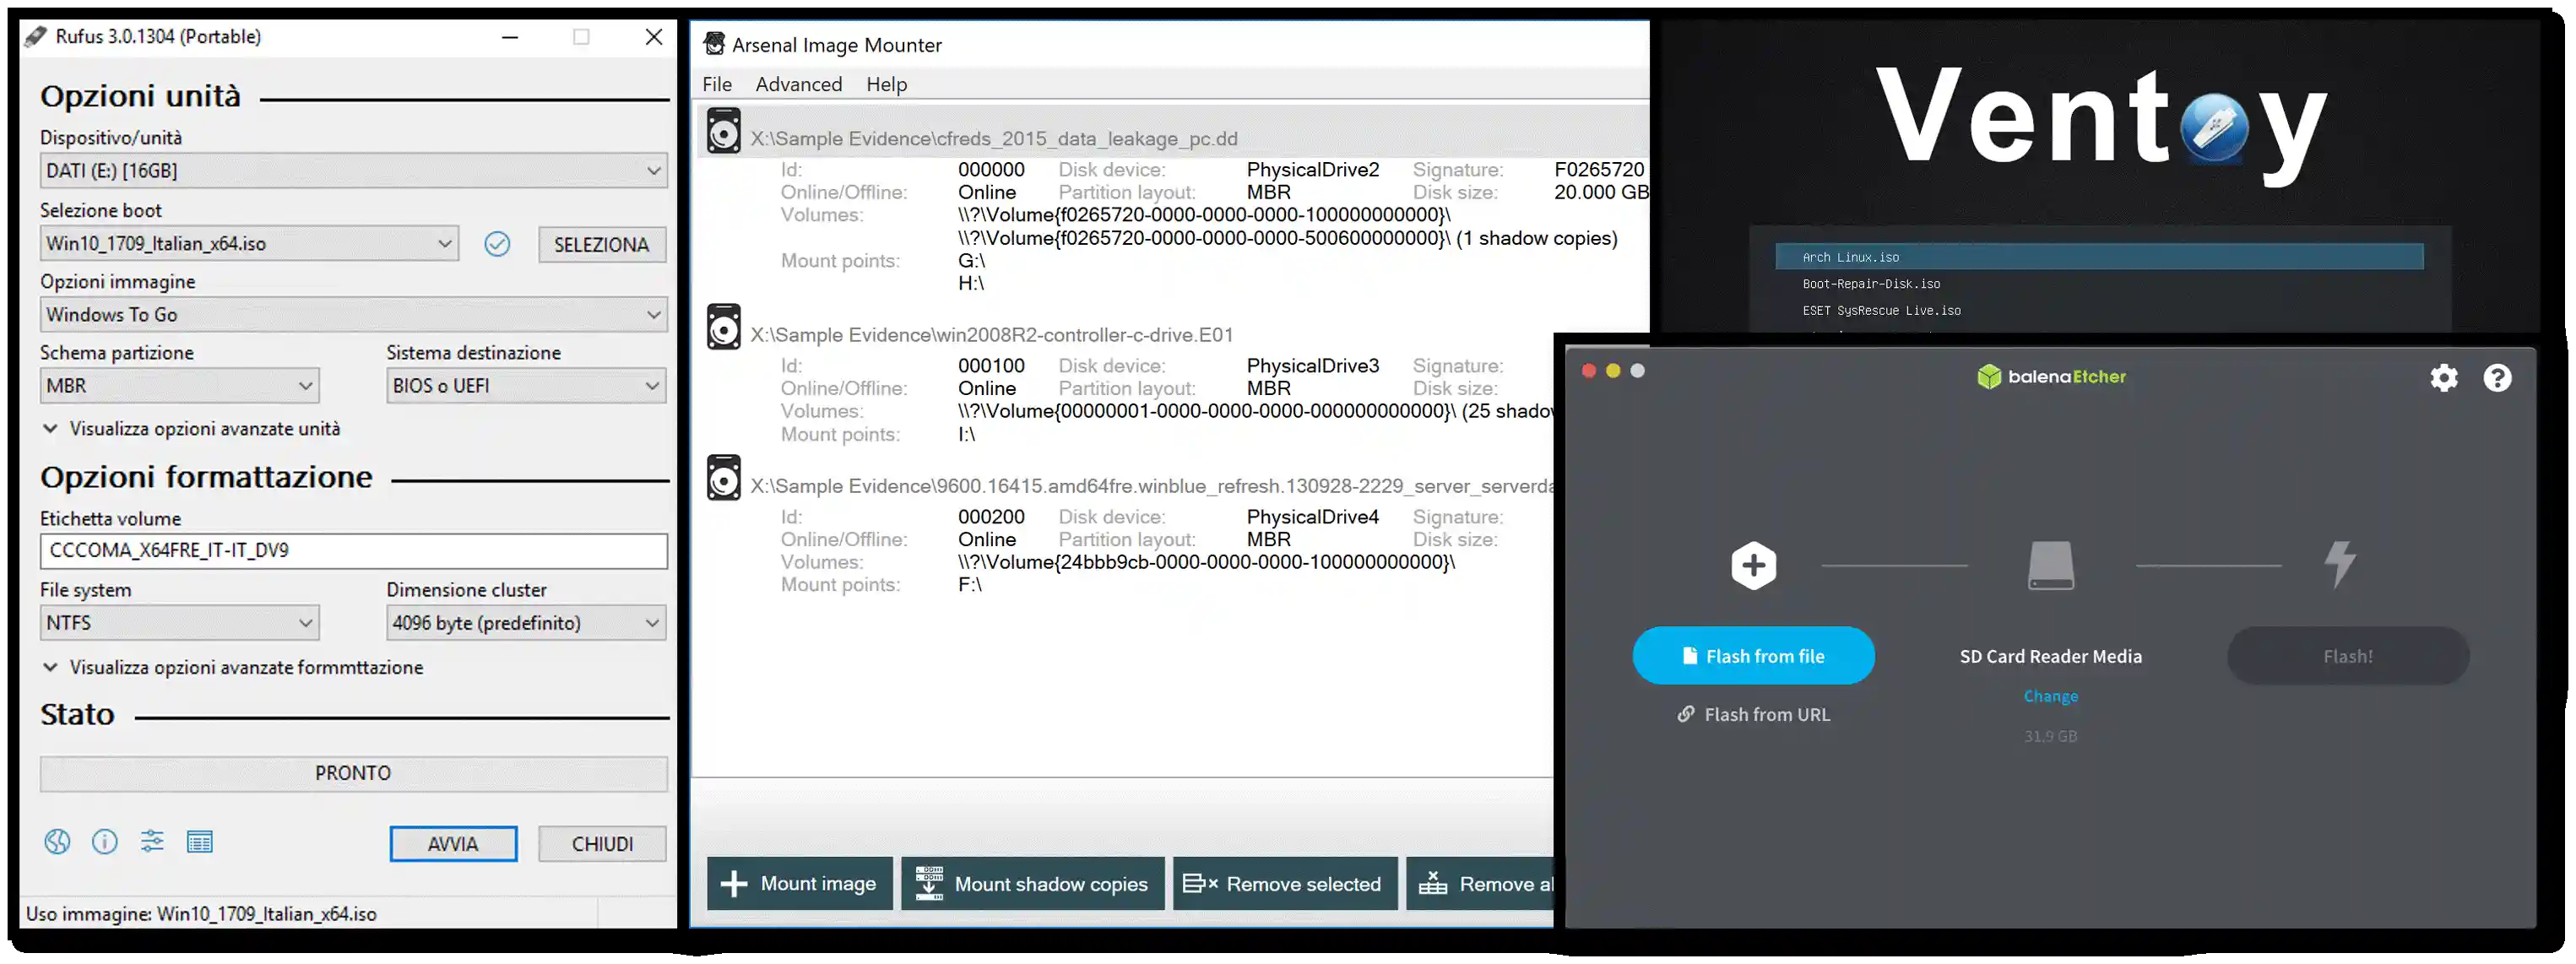The image size is (2576, 964).
Task: Click the Change drive link
Action: 2050,697
